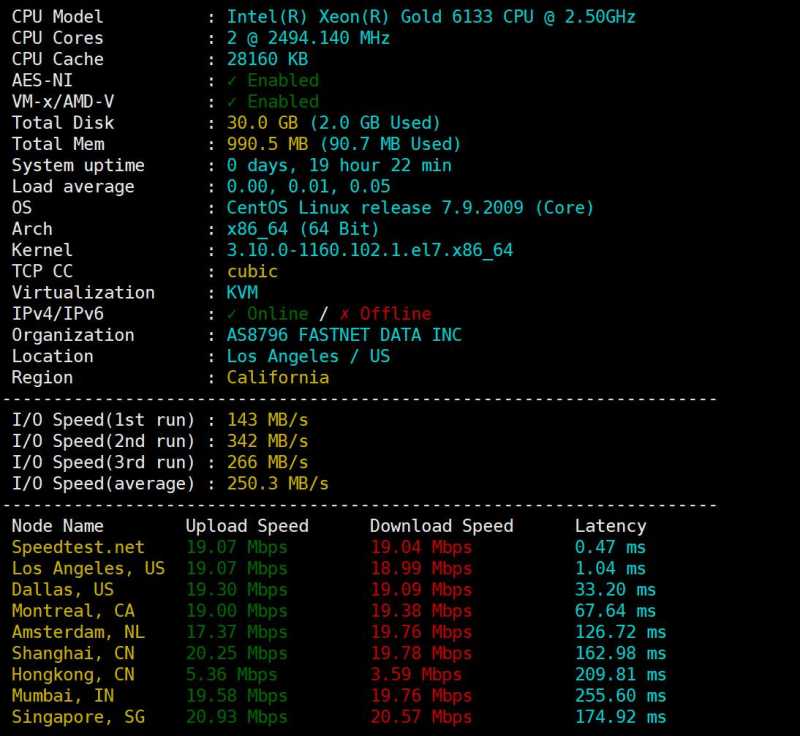Click the Node Name column header
Image resolution: width=800 pixels, height=736 pixels.
click(x=57, y=526)
